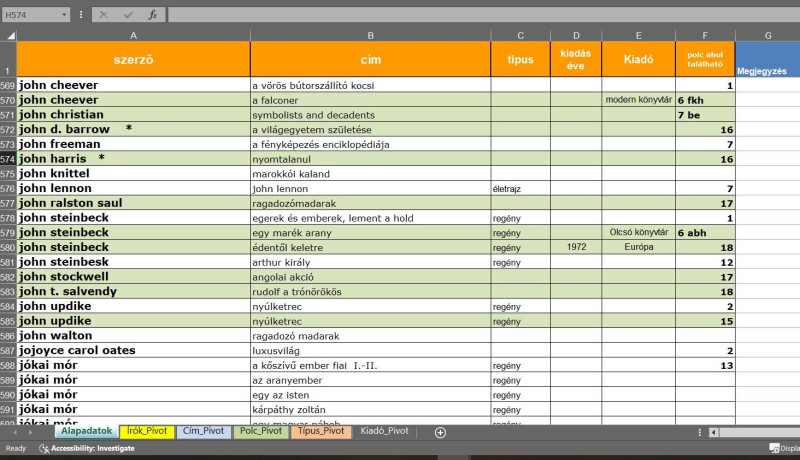Select cell jojoyce carol oates
The image size is (800, 460).
coord(133,351)
